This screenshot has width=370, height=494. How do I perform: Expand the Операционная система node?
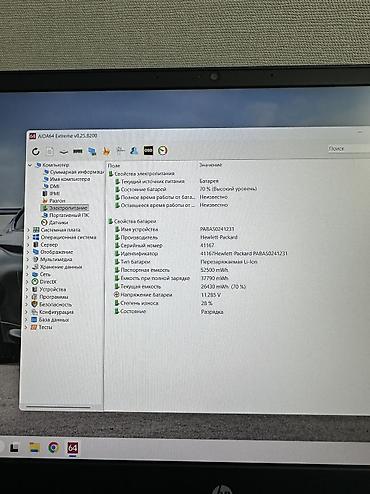tap(28, 237)
